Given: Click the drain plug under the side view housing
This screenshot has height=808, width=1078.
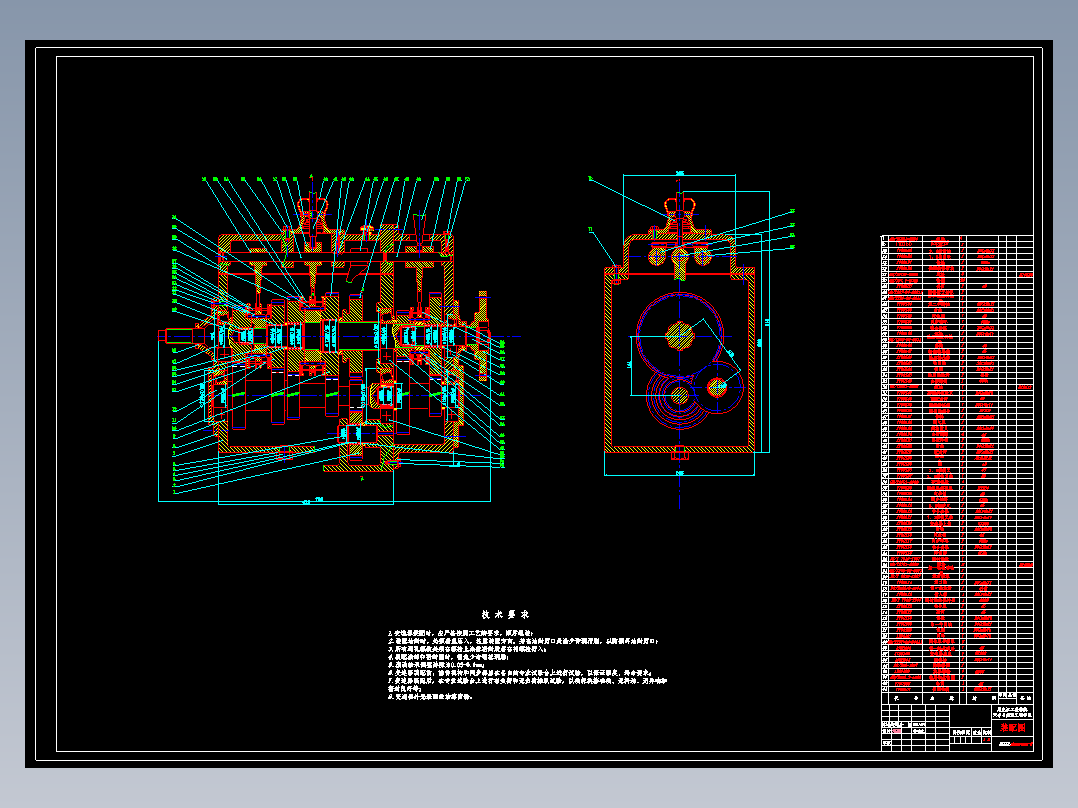Looking at the screenshot, I should (x=679, y=453).
